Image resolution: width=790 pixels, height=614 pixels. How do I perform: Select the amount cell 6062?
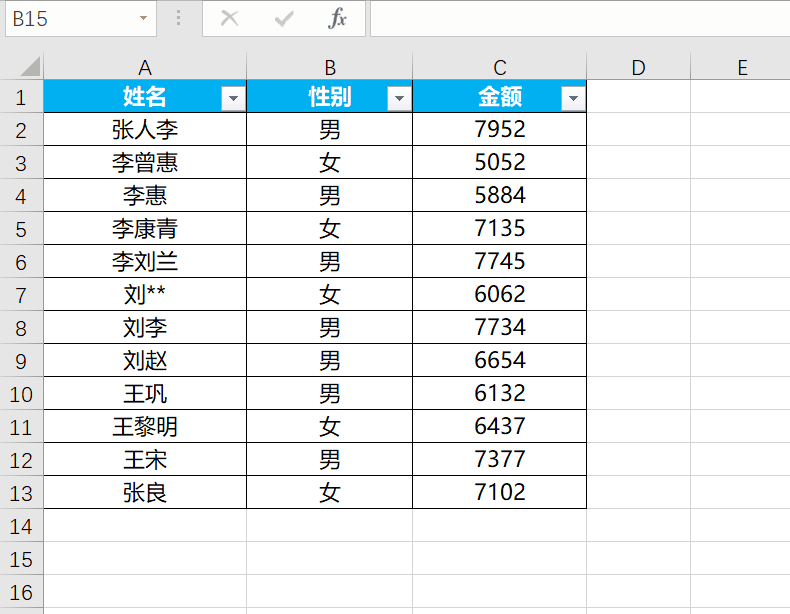click(499, 294)
